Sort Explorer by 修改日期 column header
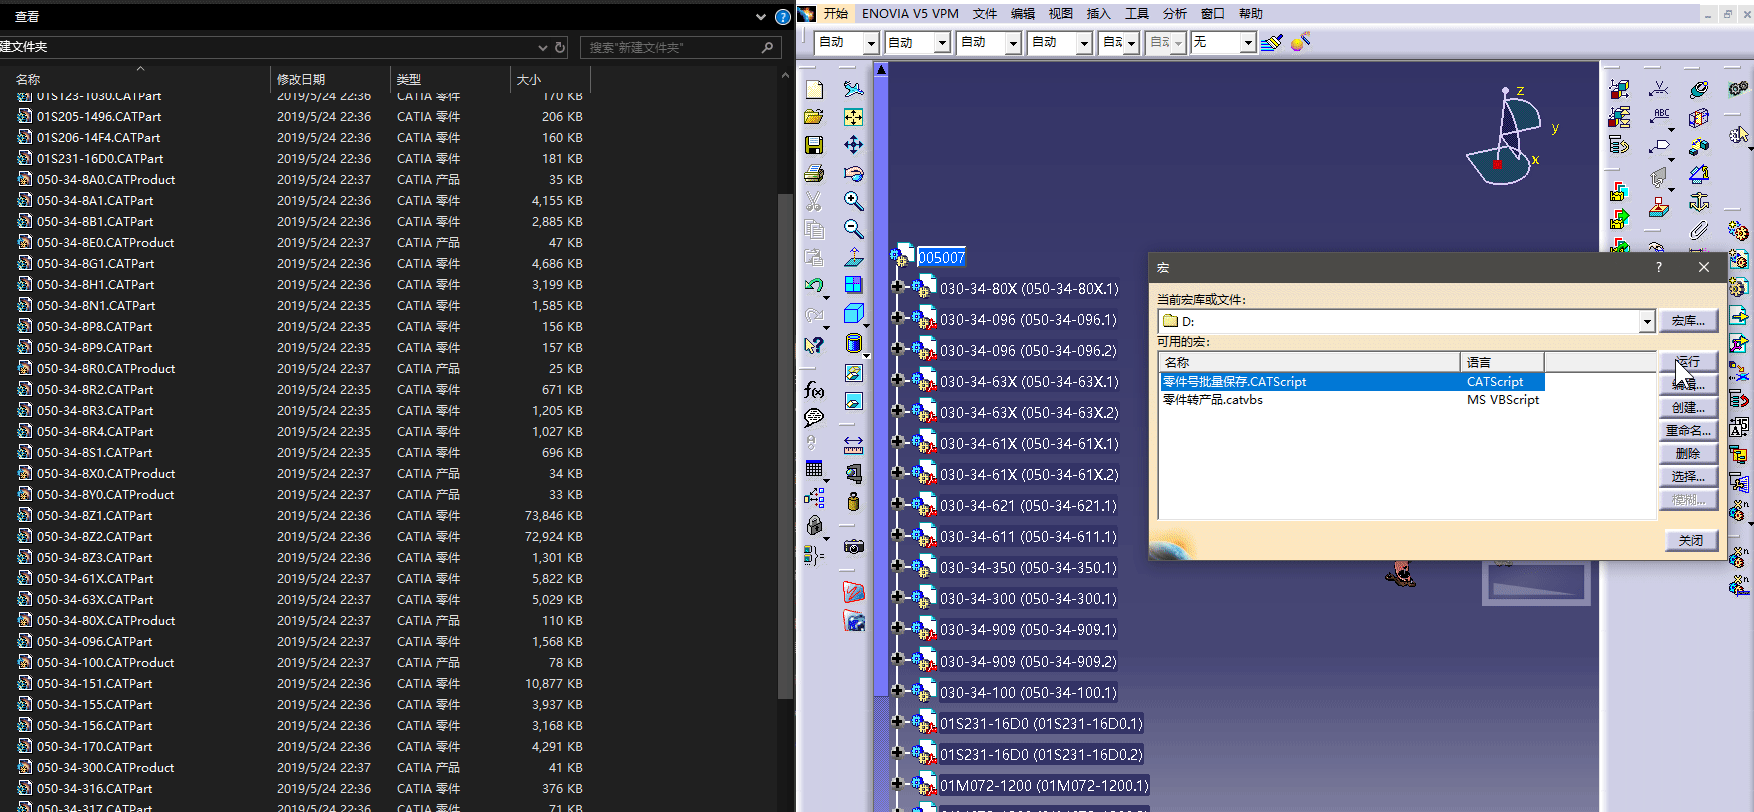Image resolution: width=1754 pixels, height=812 pixels. (301, 79)
